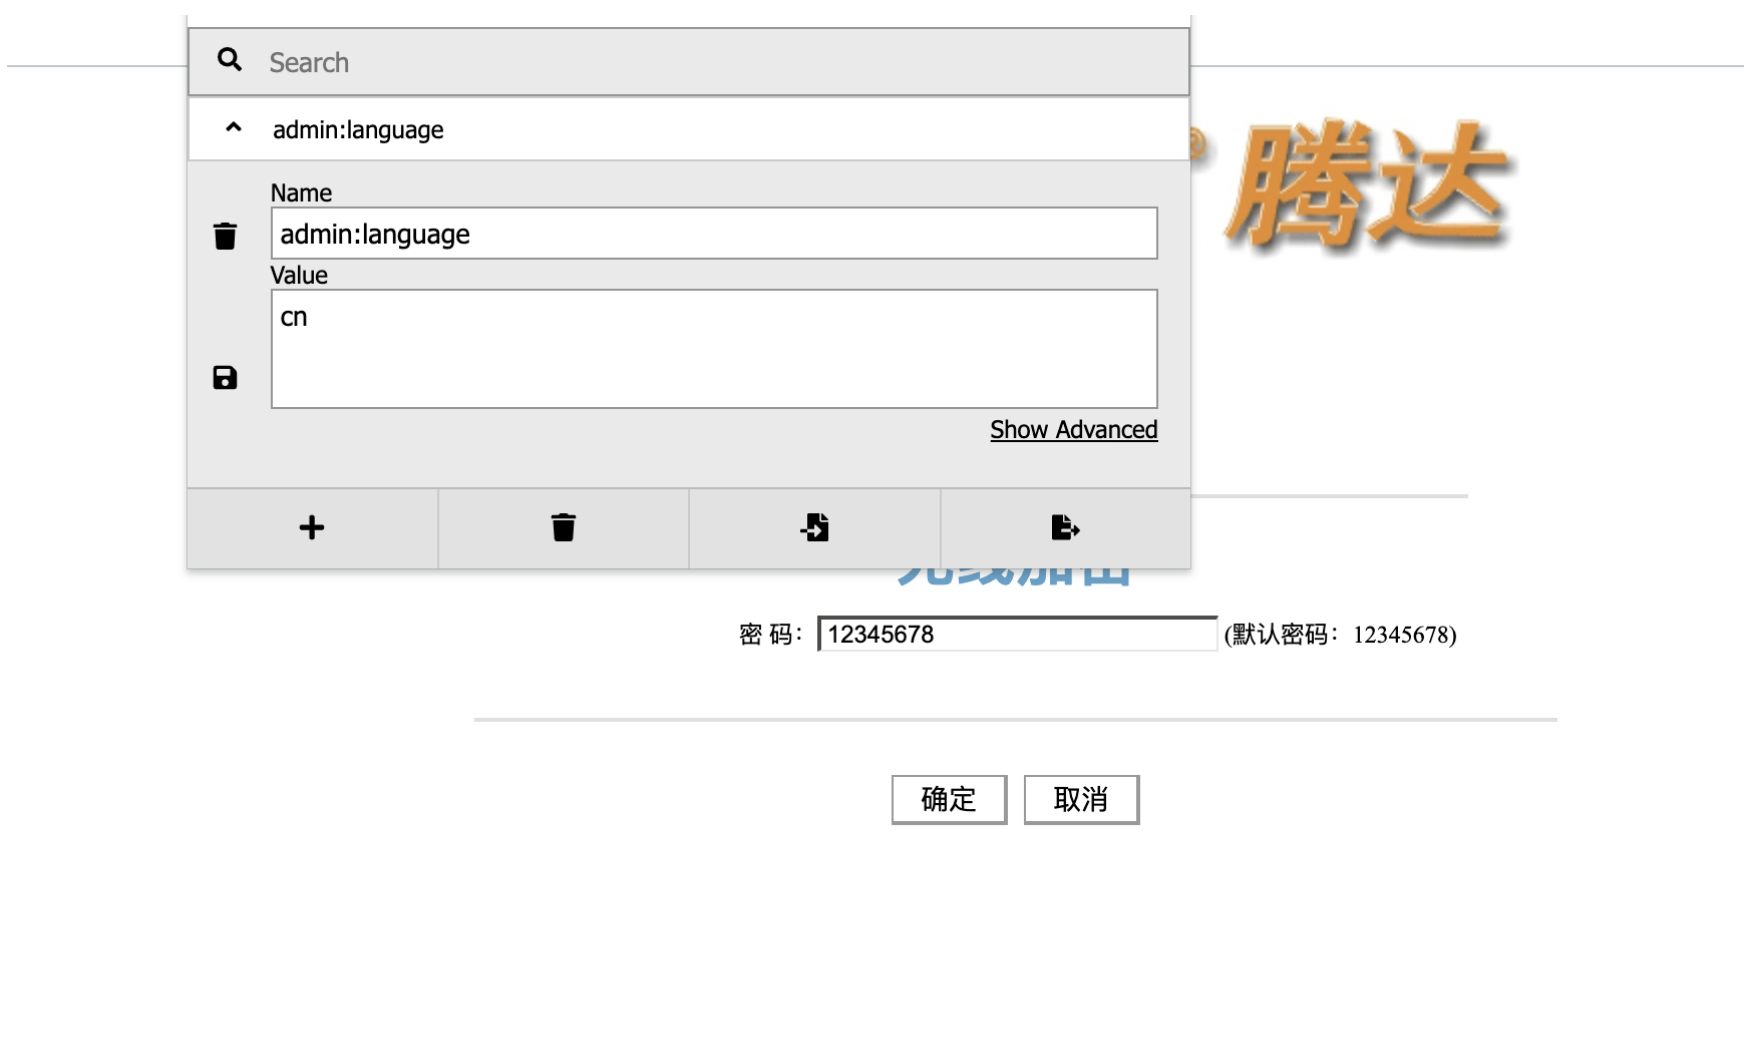Delete the admin:language cookie via its trash icon
Image resolution: width=1757 pixels, height=1059 pixels.
(225, 236)
